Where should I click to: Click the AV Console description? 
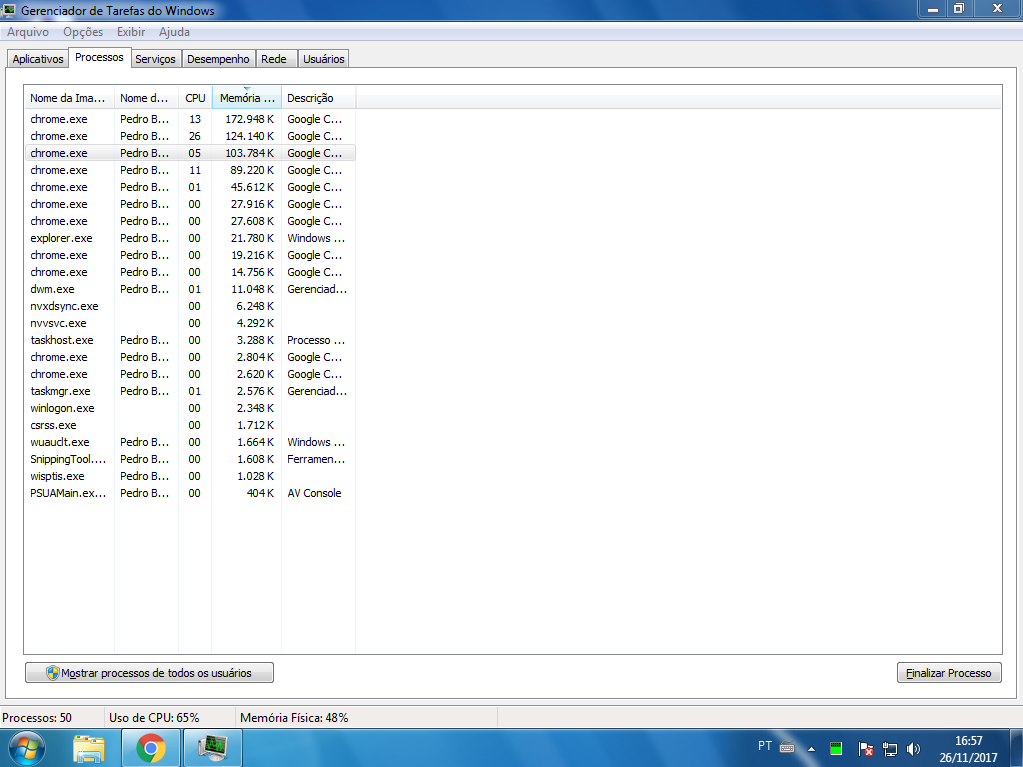click(314, 493)
